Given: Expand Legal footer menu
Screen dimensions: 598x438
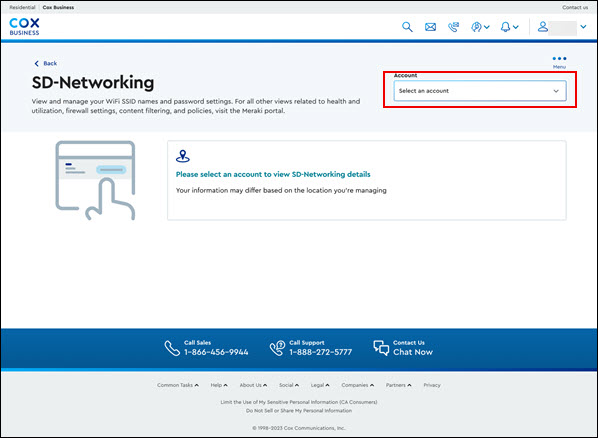Looking at the screenshot, I should click(x=320, y=385).
